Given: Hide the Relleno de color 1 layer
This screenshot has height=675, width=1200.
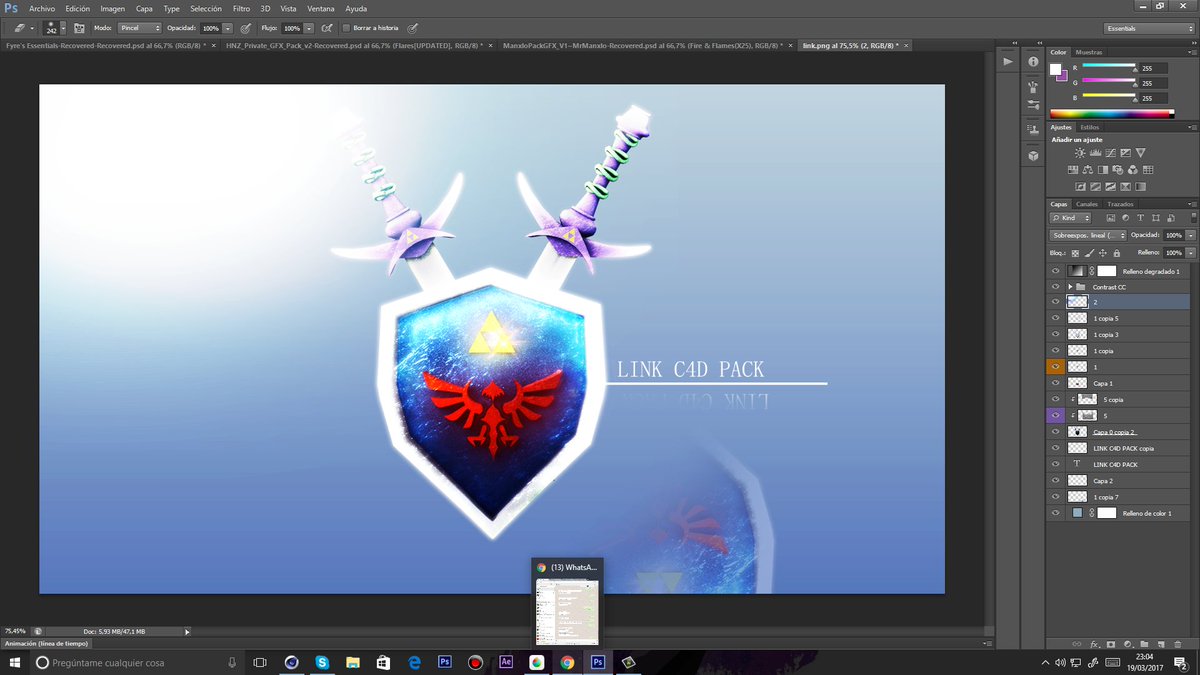Looking at the screenshot, I should [1055, 513].
